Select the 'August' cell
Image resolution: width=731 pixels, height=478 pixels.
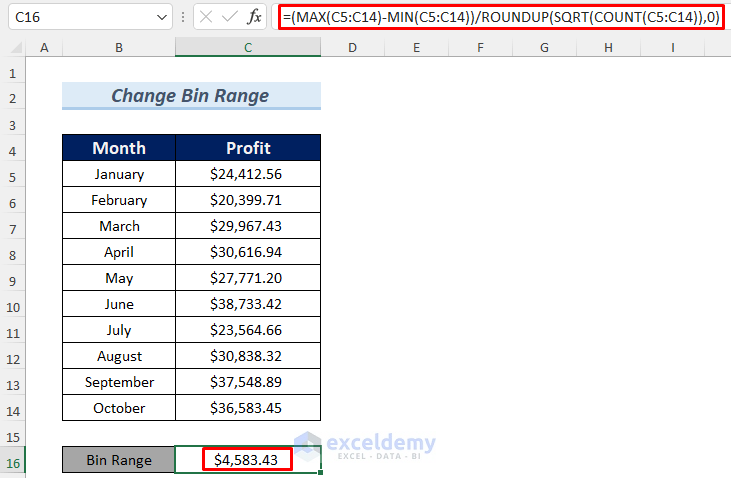[x=119, y=356]
